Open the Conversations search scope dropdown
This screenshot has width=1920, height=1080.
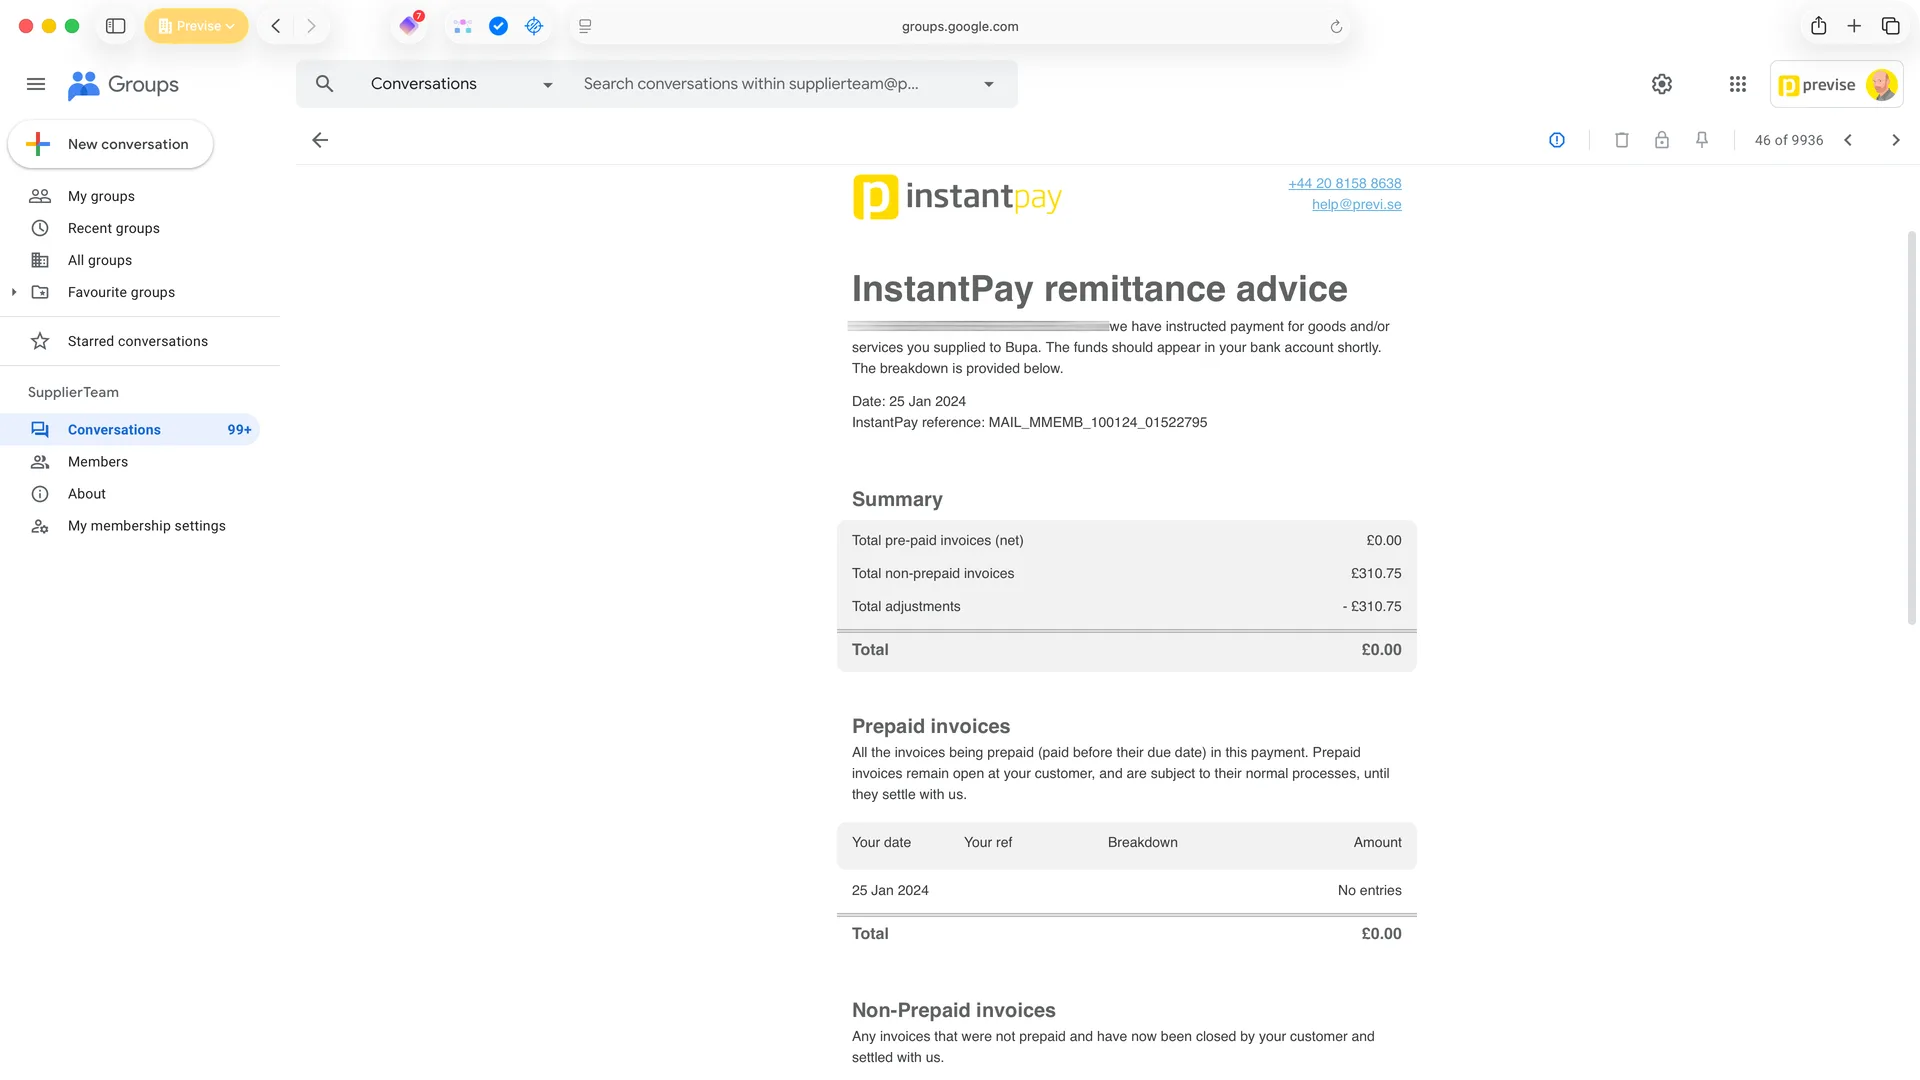tap(547, 84)
